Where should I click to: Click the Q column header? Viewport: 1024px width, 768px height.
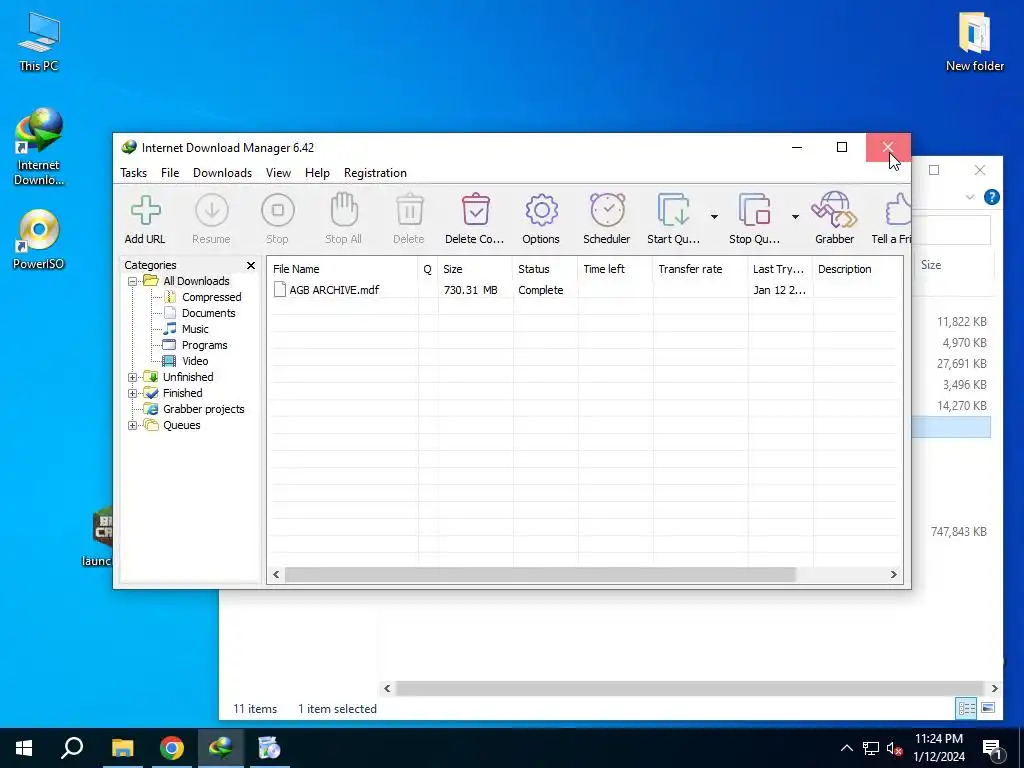428,269
